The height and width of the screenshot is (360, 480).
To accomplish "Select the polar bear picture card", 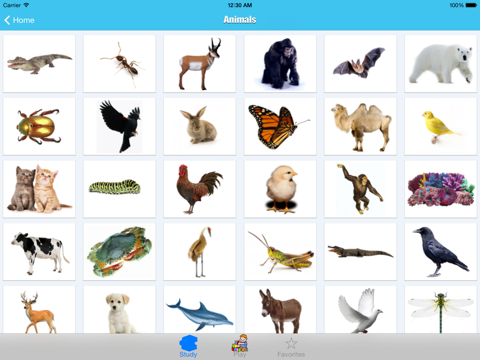I will pos(441,64).
